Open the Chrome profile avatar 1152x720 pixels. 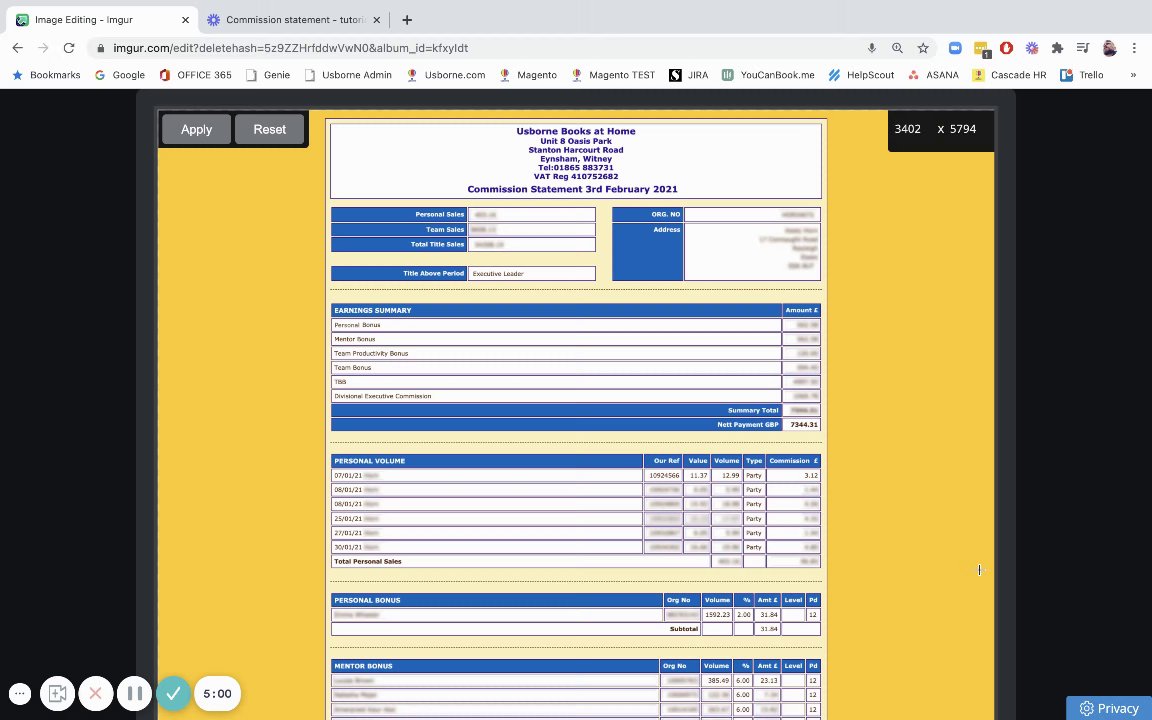click(1109, 48)
